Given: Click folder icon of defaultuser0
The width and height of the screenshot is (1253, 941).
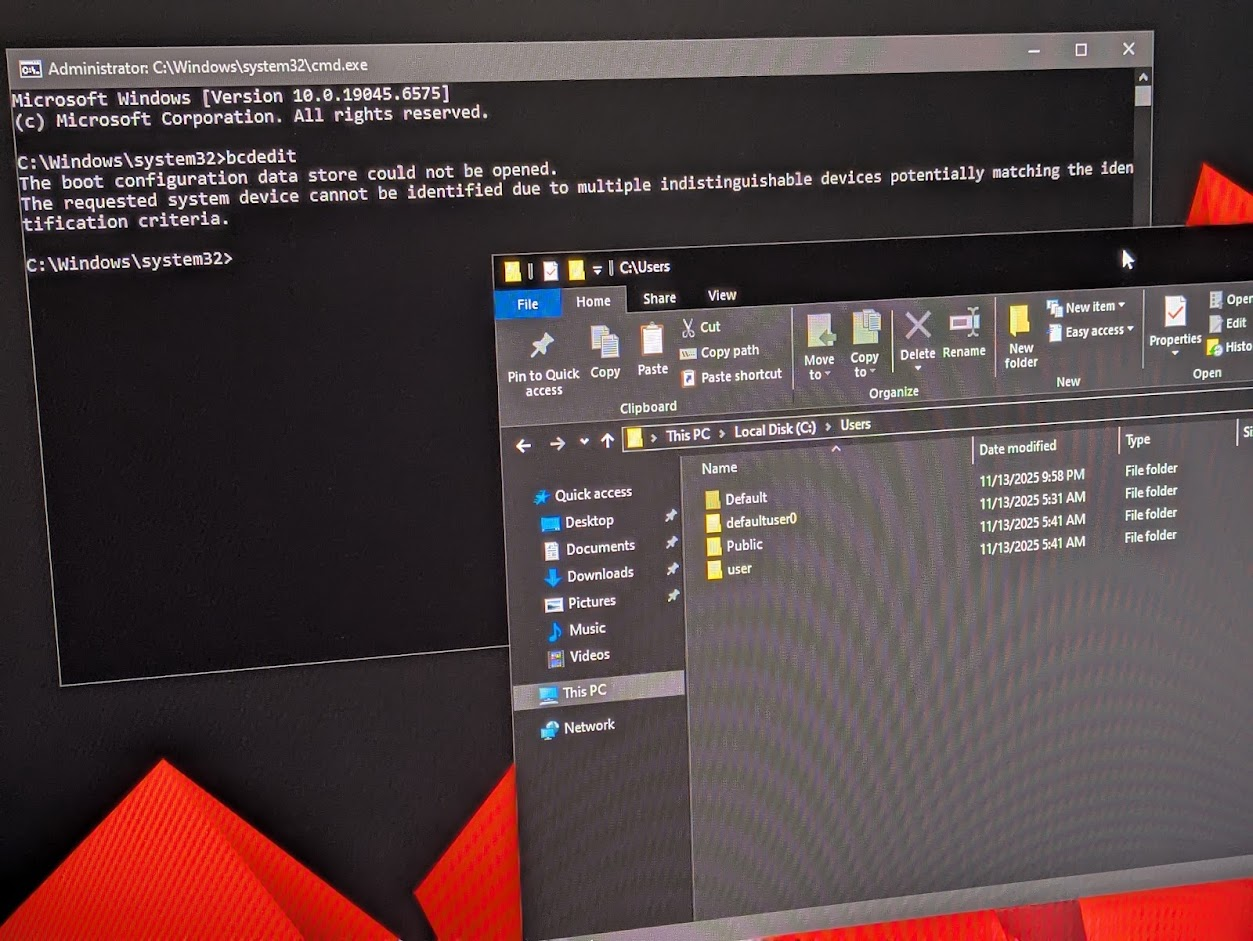Looking at the screenshot, I should [x=713, y=523].
